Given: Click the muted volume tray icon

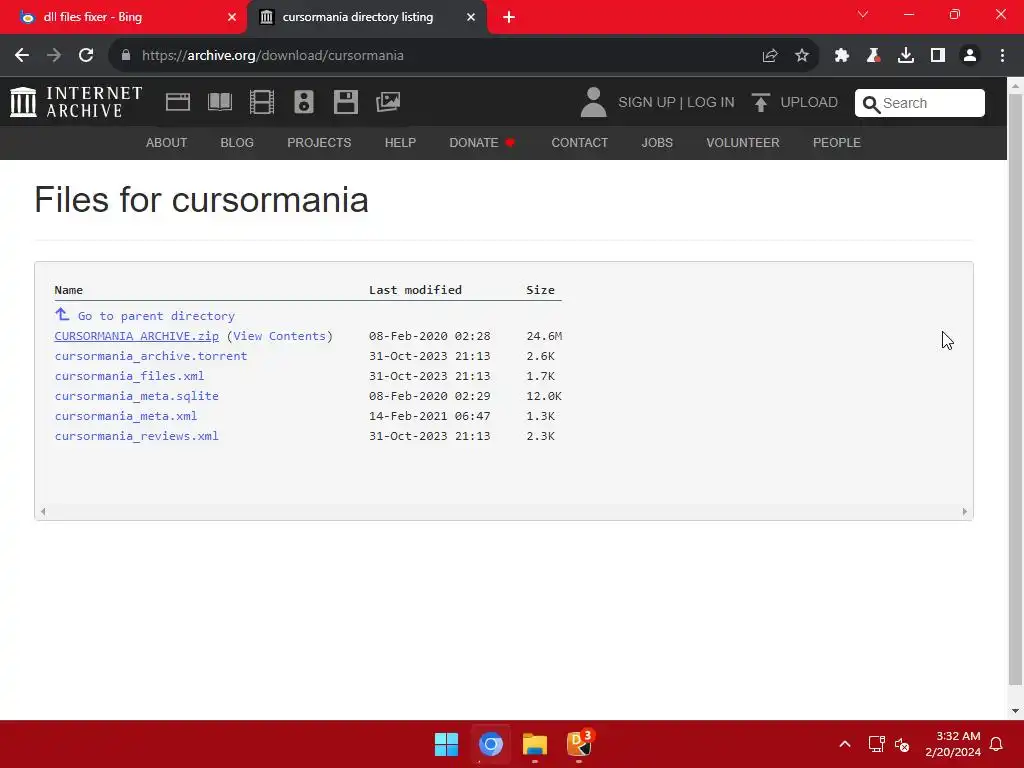Looking at the screenshot, I should [x=902, y=744].
